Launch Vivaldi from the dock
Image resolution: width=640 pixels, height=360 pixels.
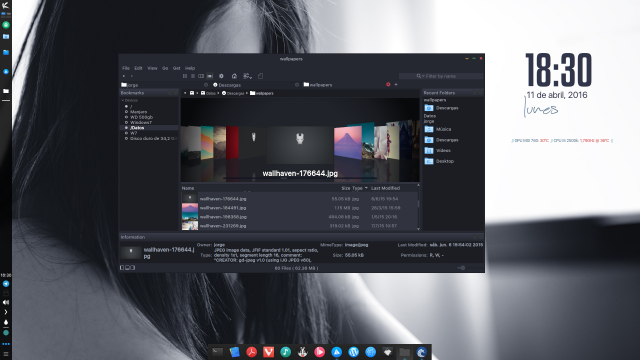coord(268,352)
